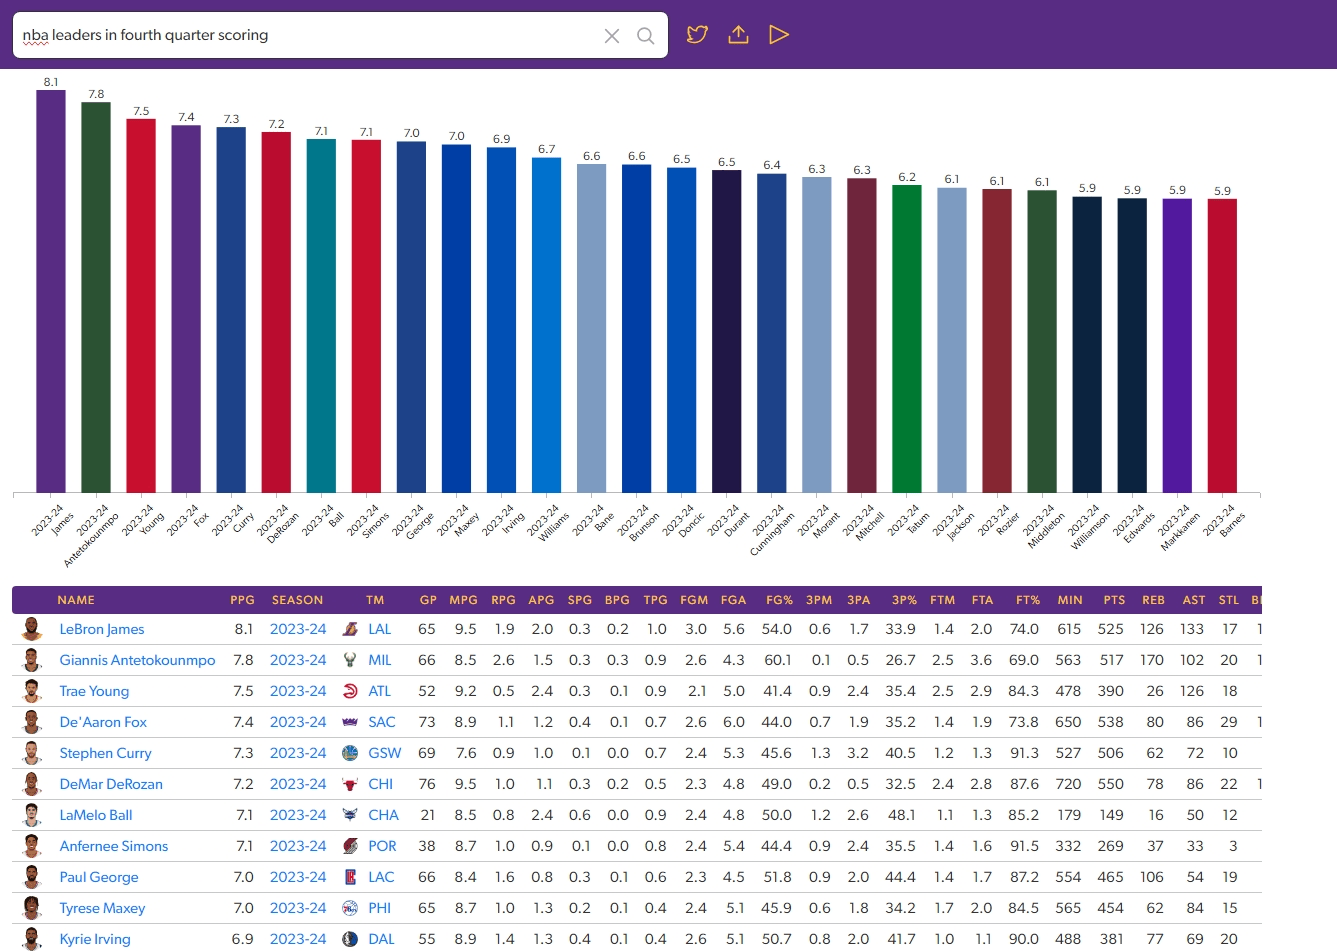Click Tyrese Maxey's player headshot
The image size is (1337, 951).
(32, 908)
